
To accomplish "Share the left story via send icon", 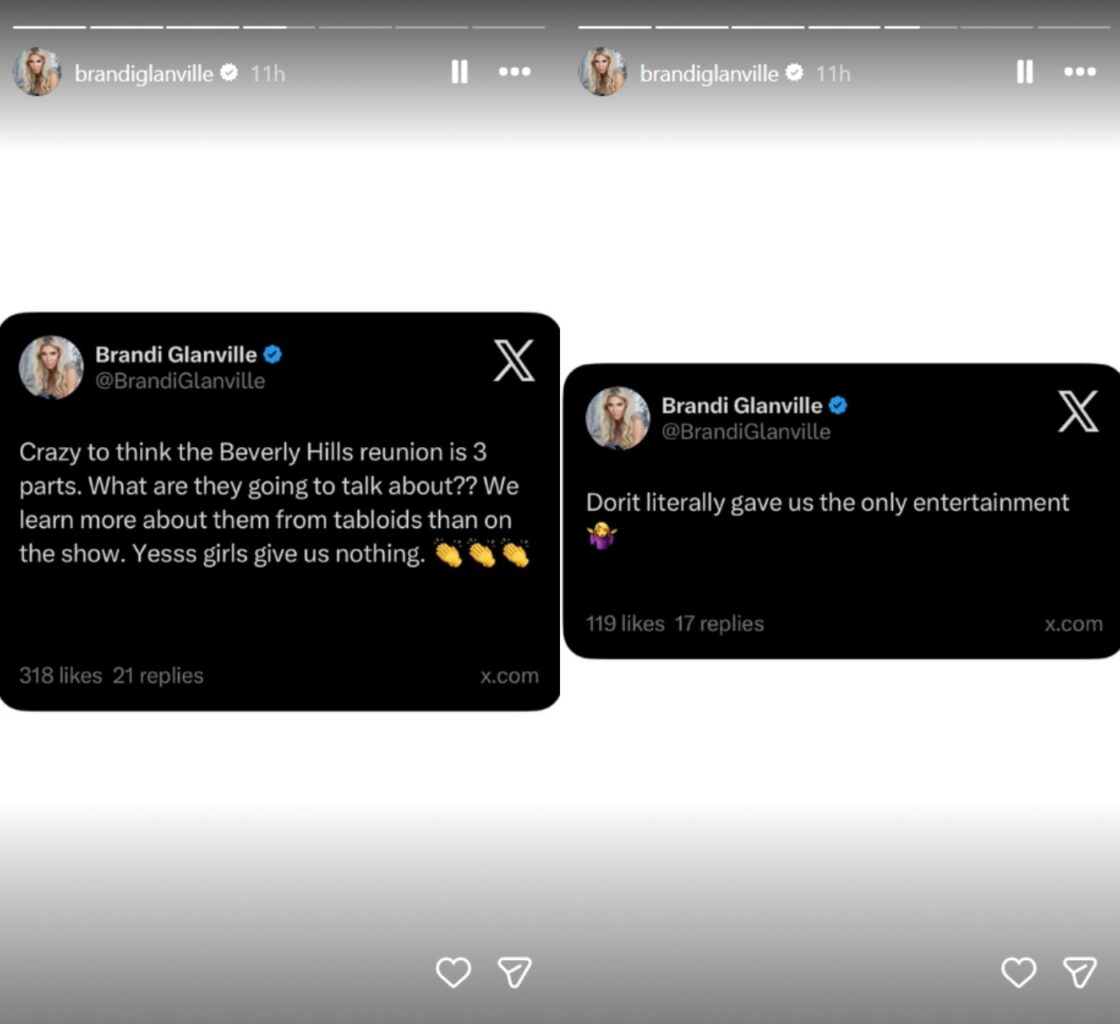I will click(x=514, y=972).
